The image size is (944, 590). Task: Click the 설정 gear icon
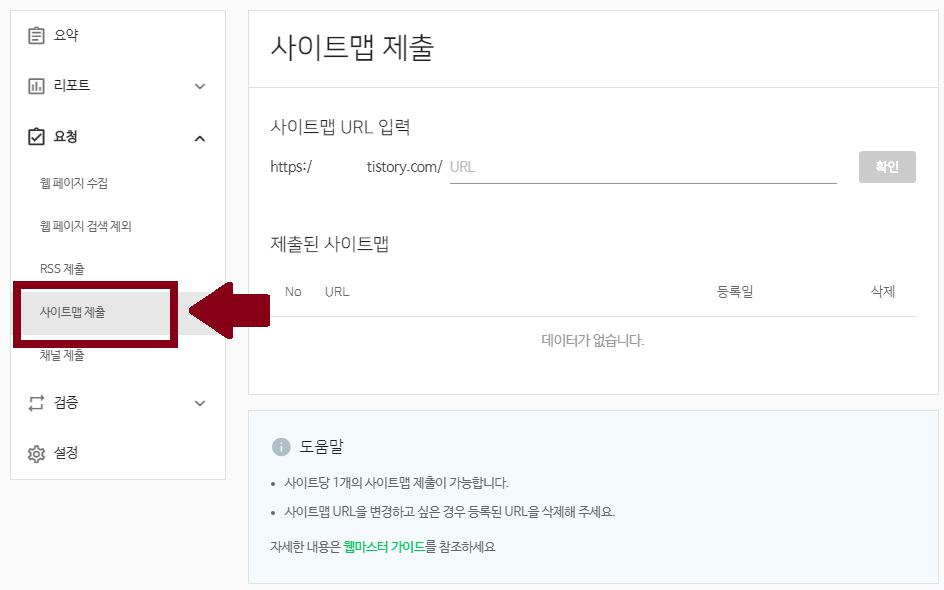[36, 453]
